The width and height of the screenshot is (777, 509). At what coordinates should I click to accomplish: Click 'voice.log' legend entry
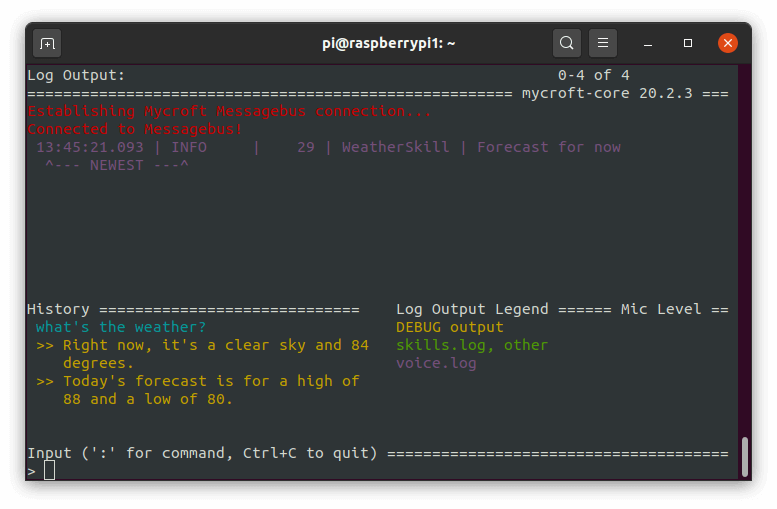(436, 363)
